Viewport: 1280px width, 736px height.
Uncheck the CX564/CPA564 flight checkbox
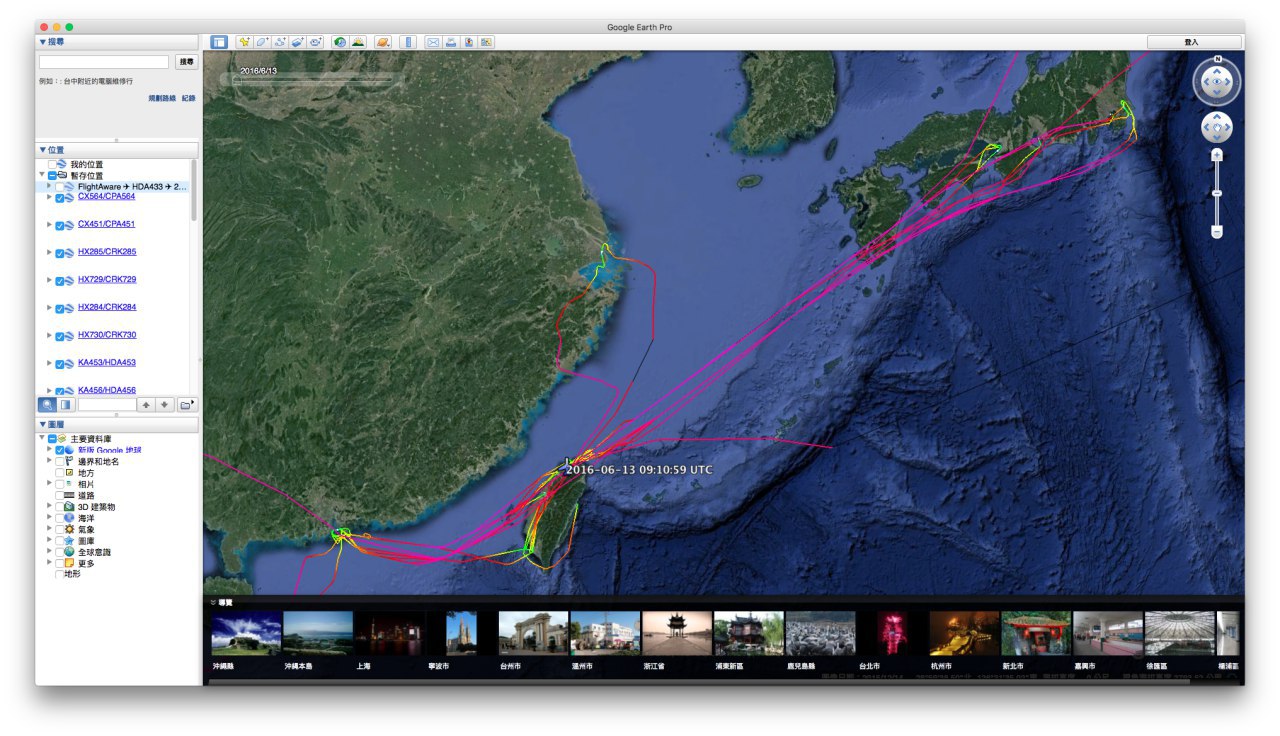[60, 198]
